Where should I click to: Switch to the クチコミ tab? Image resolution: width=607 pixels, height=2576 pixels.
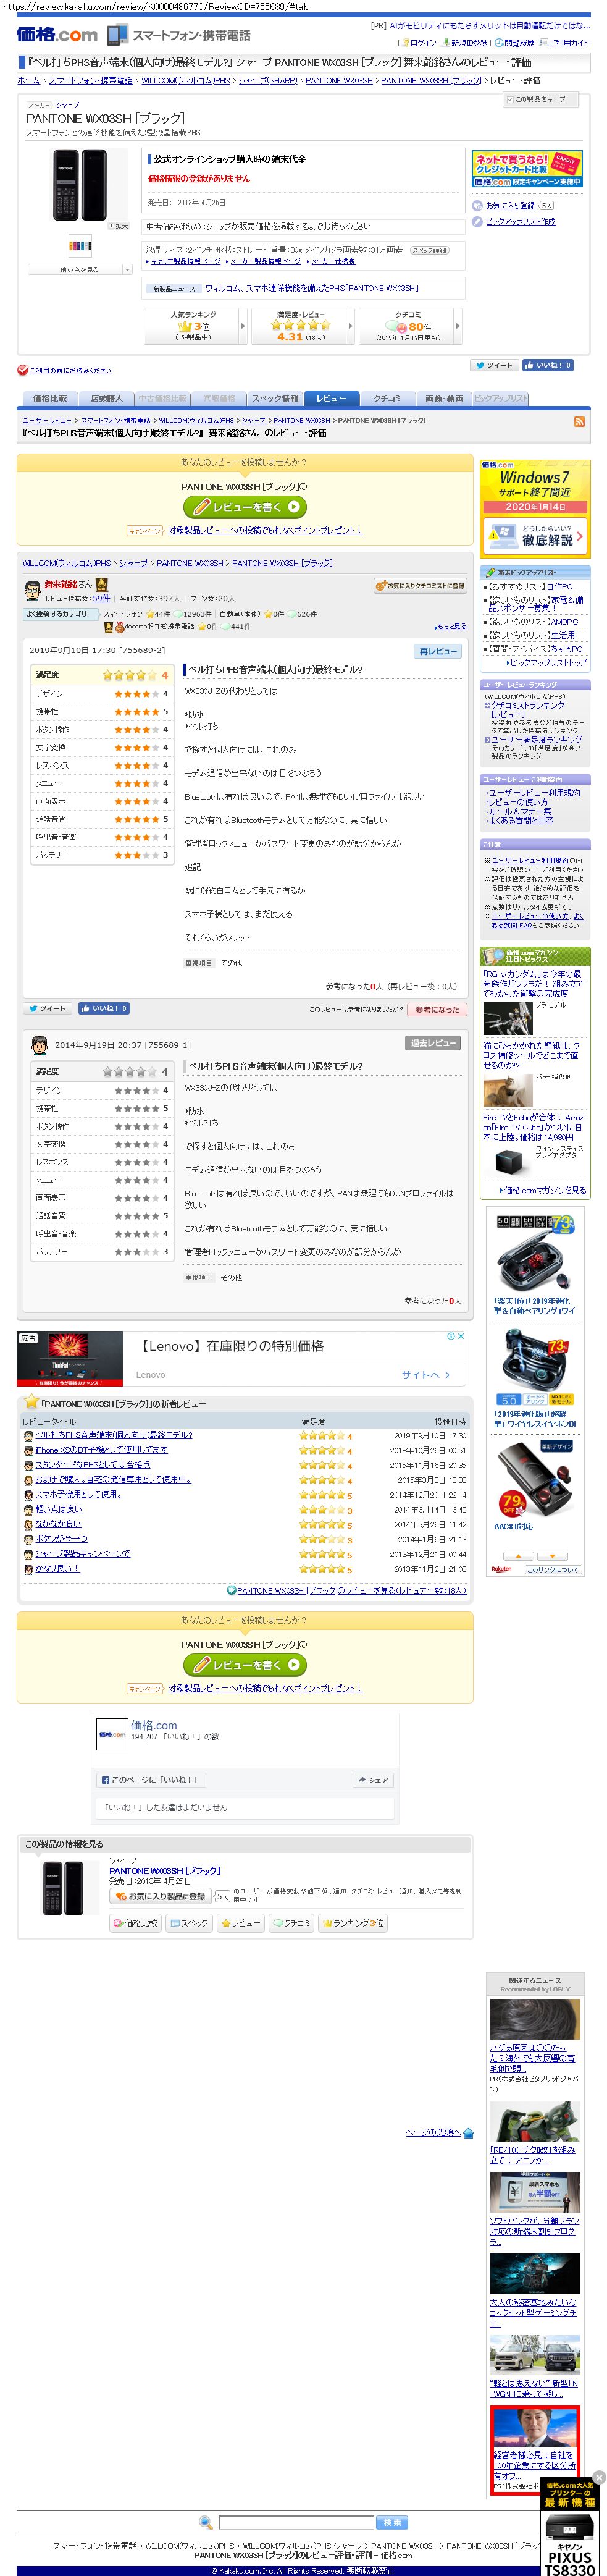[387, 398]
